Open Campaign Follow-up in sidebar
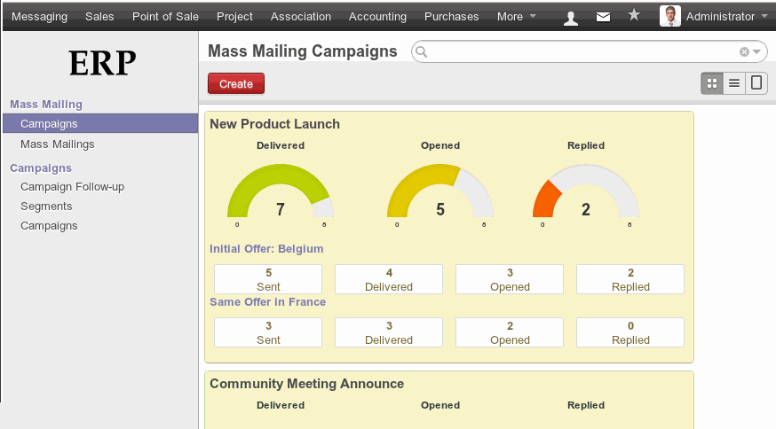 click(72, 187)
